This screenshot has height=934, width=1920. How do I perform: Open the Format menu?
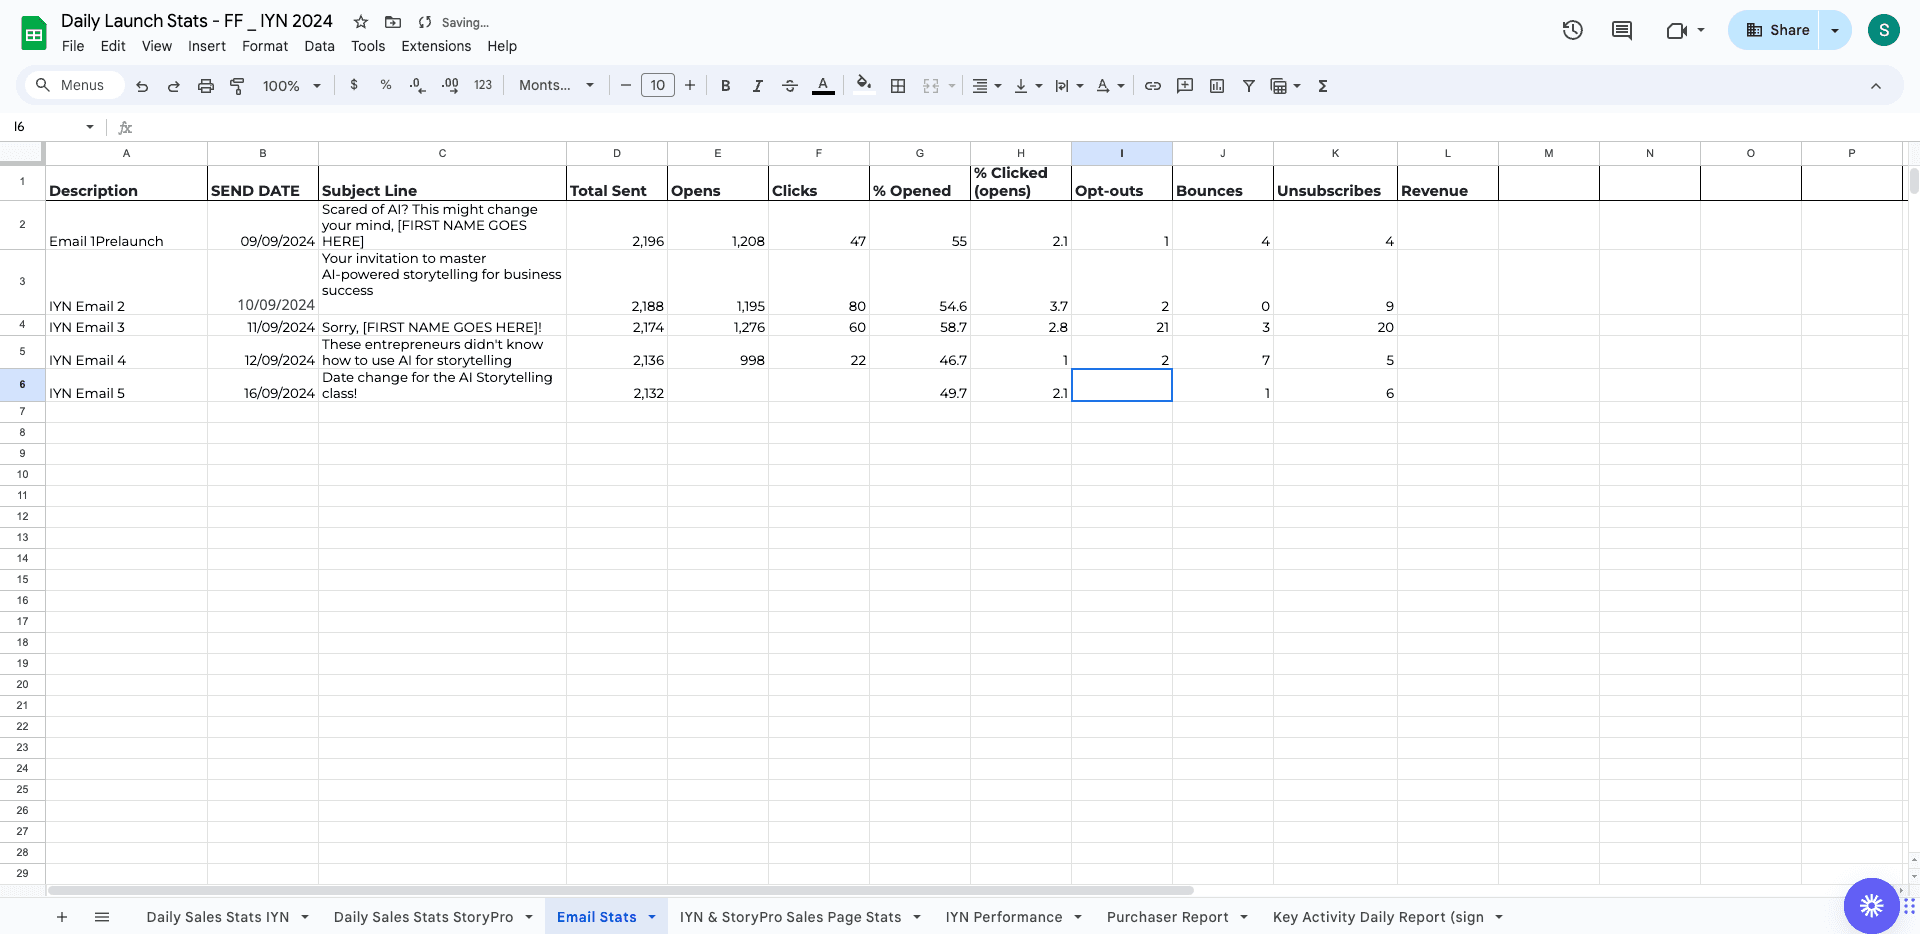click(x=265, y=46)
